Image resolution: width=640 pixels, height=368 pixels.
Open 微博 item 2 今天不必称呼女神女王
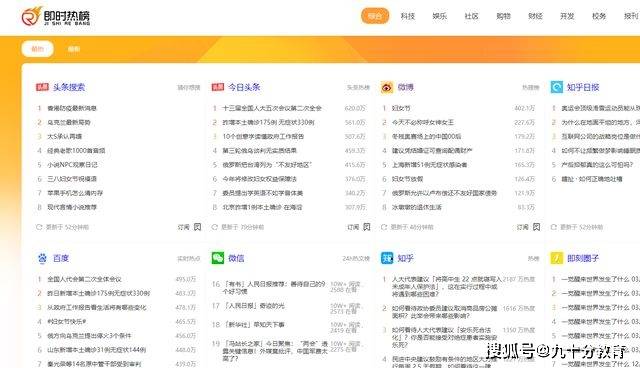click(423, 122)
